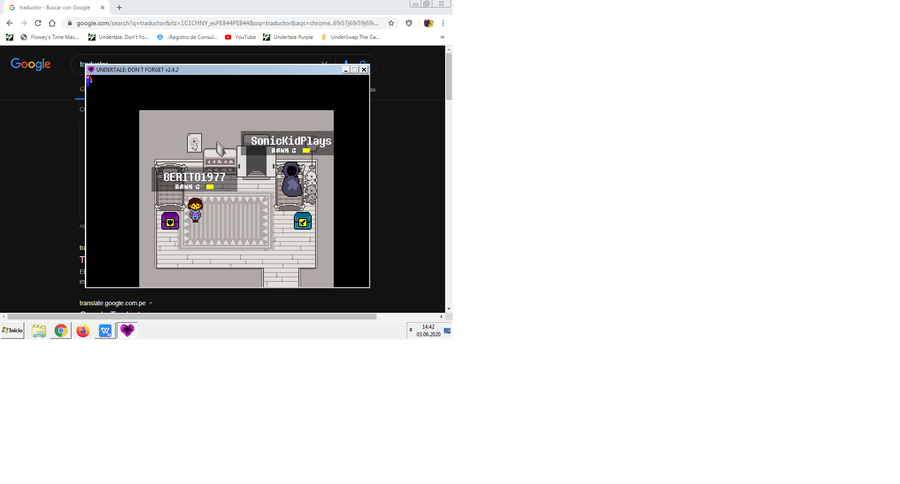Open the shield extension icon in Chrome
Image resolution: width=900 pixels, height=484 pixels.
[409, 23]
